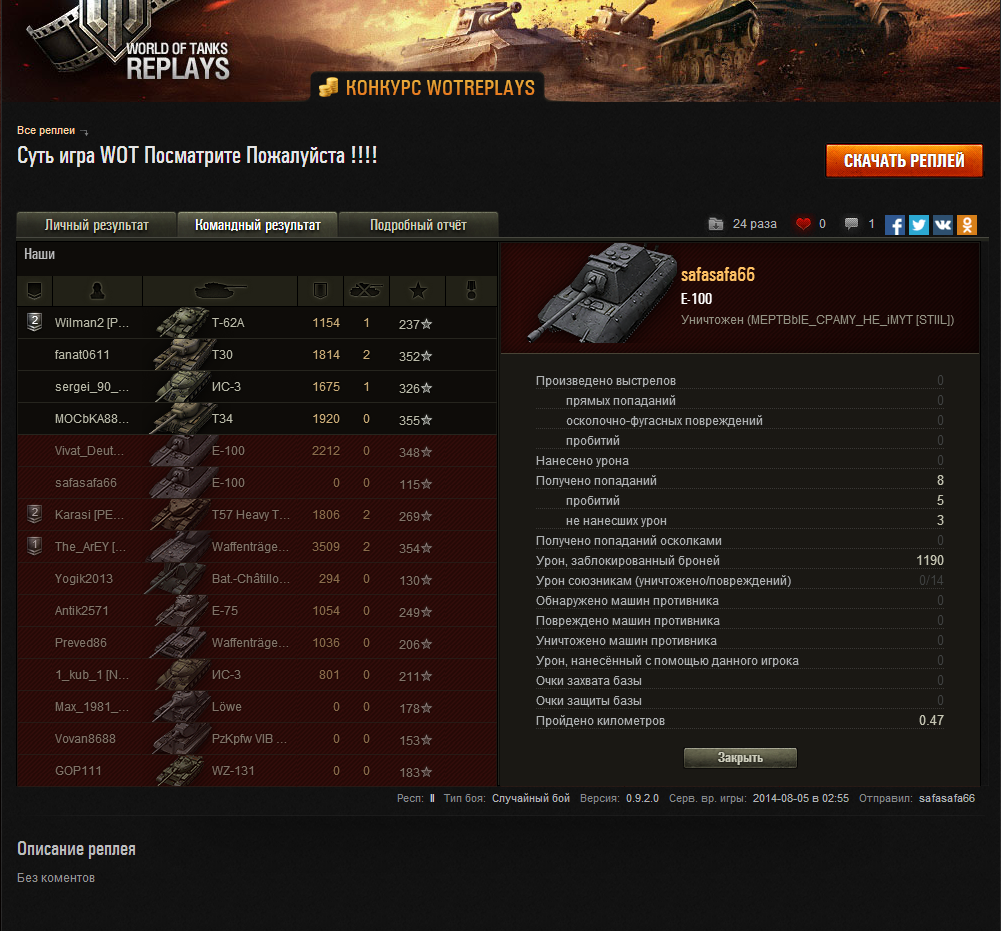Like the replay with heart icon
This screenshot has height=931, width=1001.
click(x=803, y=224)
